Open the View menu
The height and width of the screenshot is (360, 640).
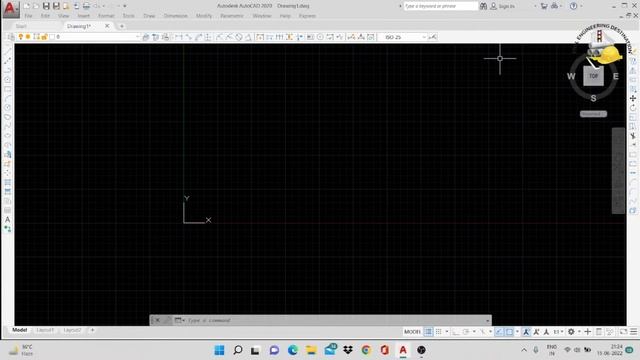(63, 16)
